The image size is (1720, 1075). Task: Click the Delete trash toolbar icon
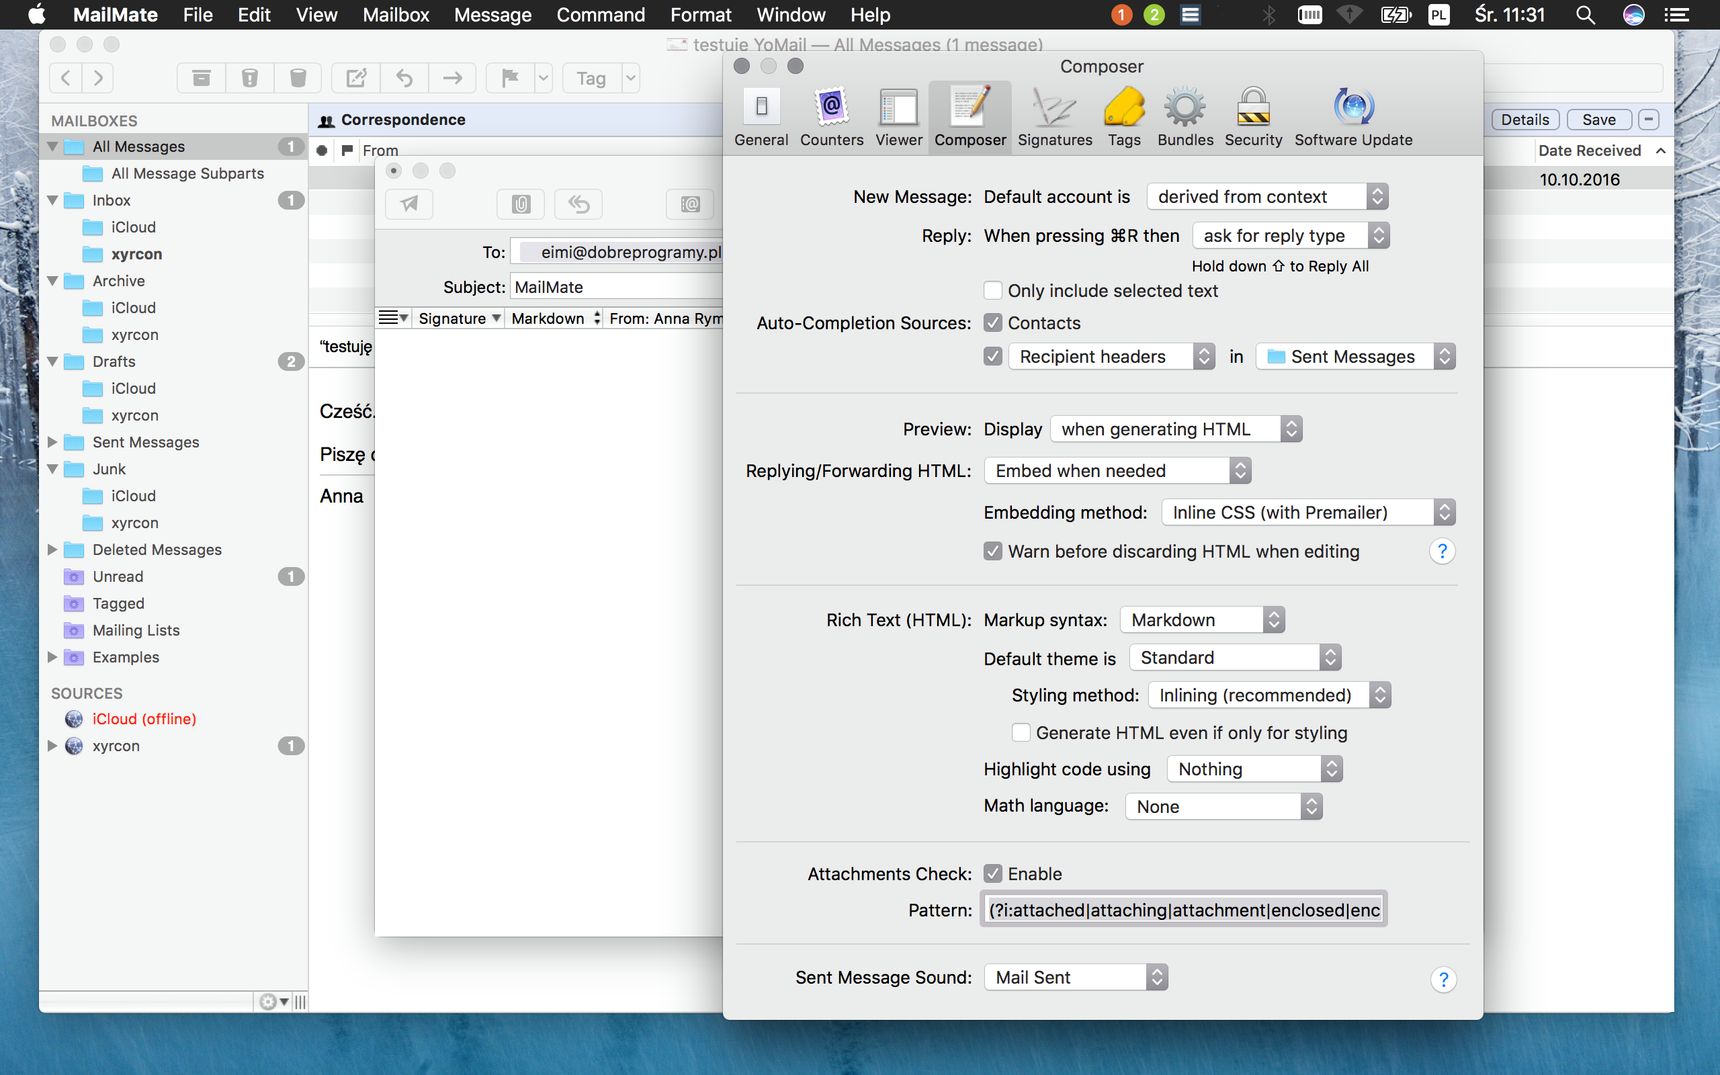click(298, 78)
